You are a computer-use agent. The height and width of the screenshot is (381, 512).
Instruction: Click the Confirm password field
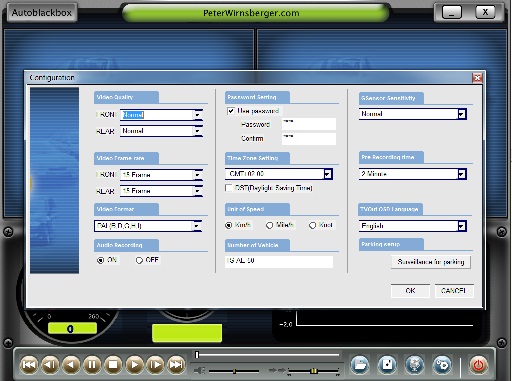click(x=309, y=139)
